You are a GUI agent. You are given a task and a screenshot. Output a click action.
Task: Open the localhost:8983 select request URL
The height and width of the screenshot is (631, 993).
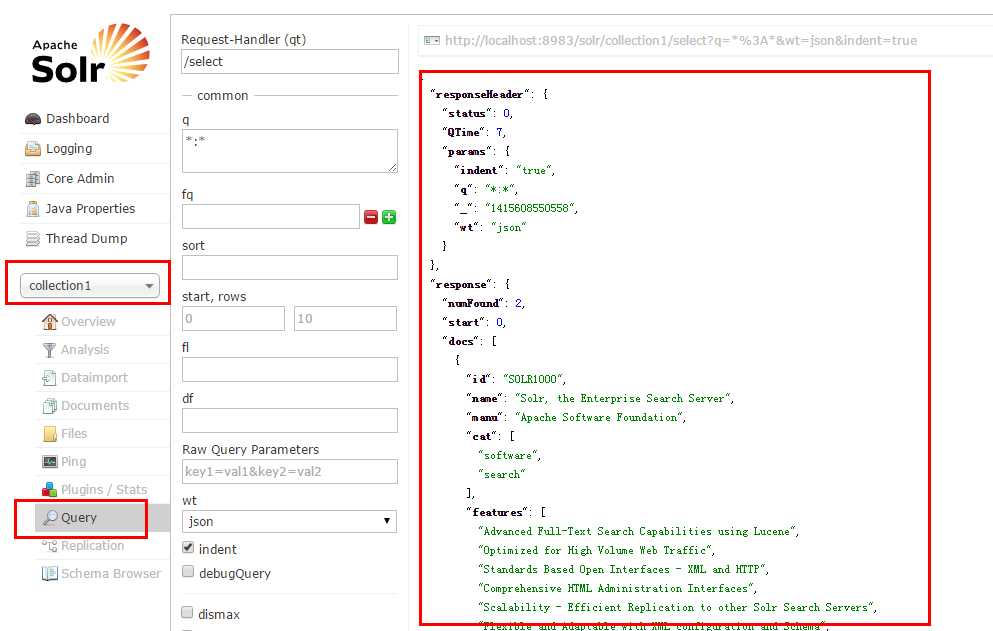tap(681, 41)
